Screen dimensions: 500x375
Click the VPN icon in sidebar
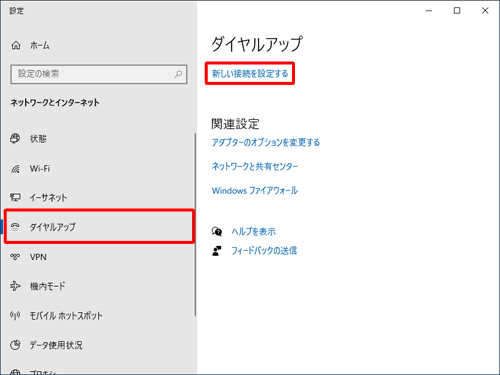[x=15, y=257]
